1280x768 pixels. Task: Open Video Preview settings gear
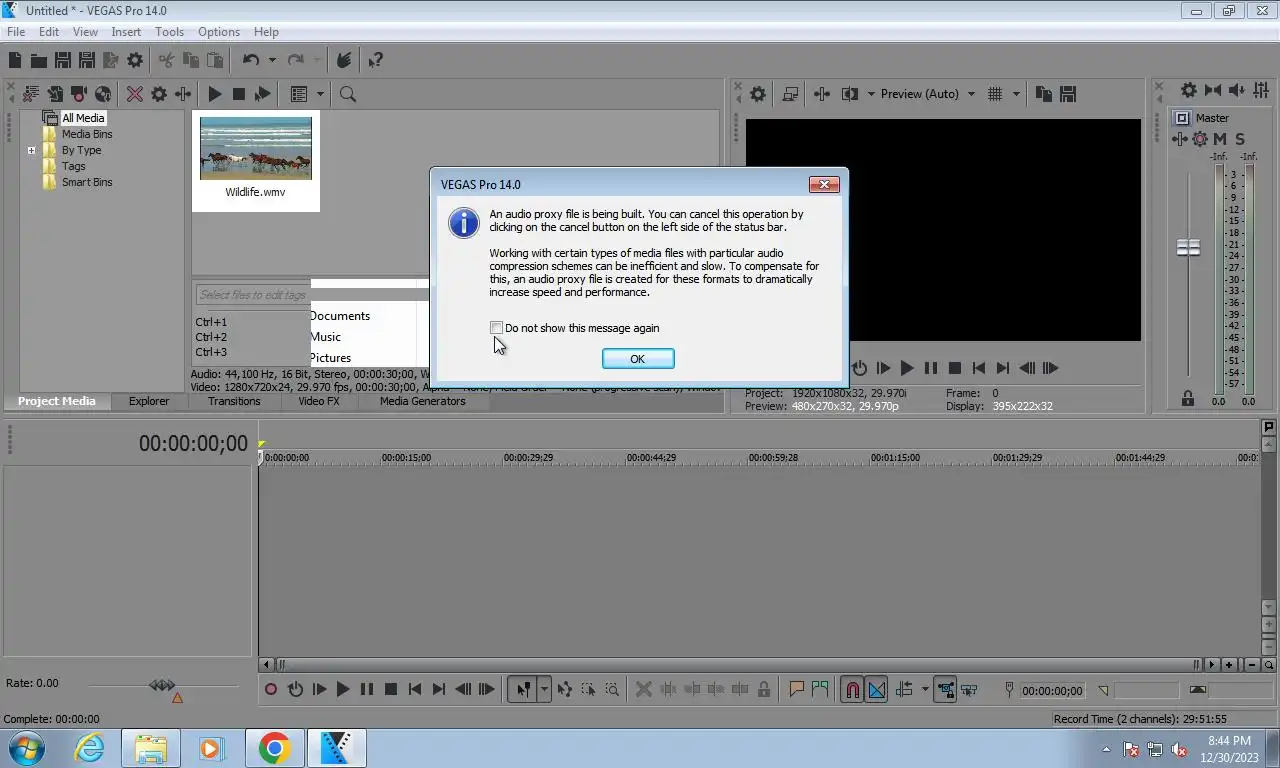[x=758, y=94]
